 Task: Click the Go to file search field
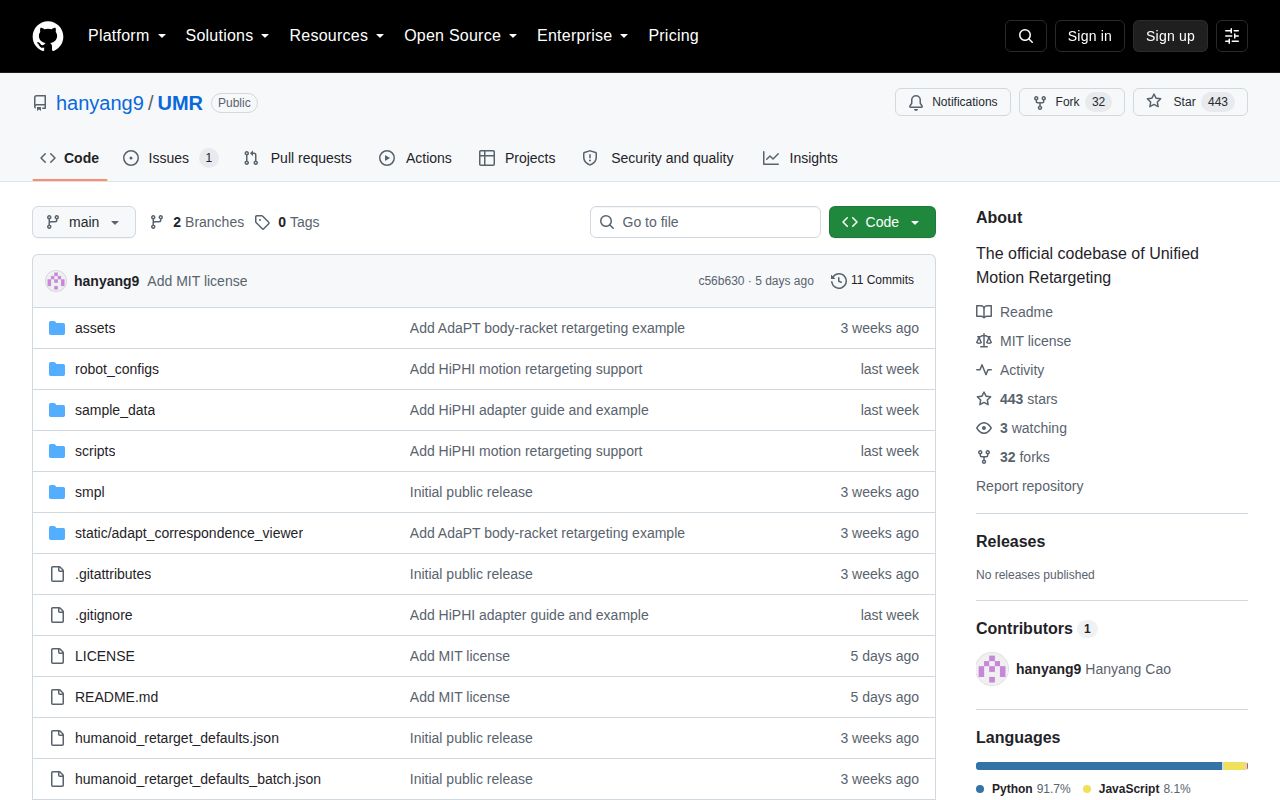coord(705,222)
